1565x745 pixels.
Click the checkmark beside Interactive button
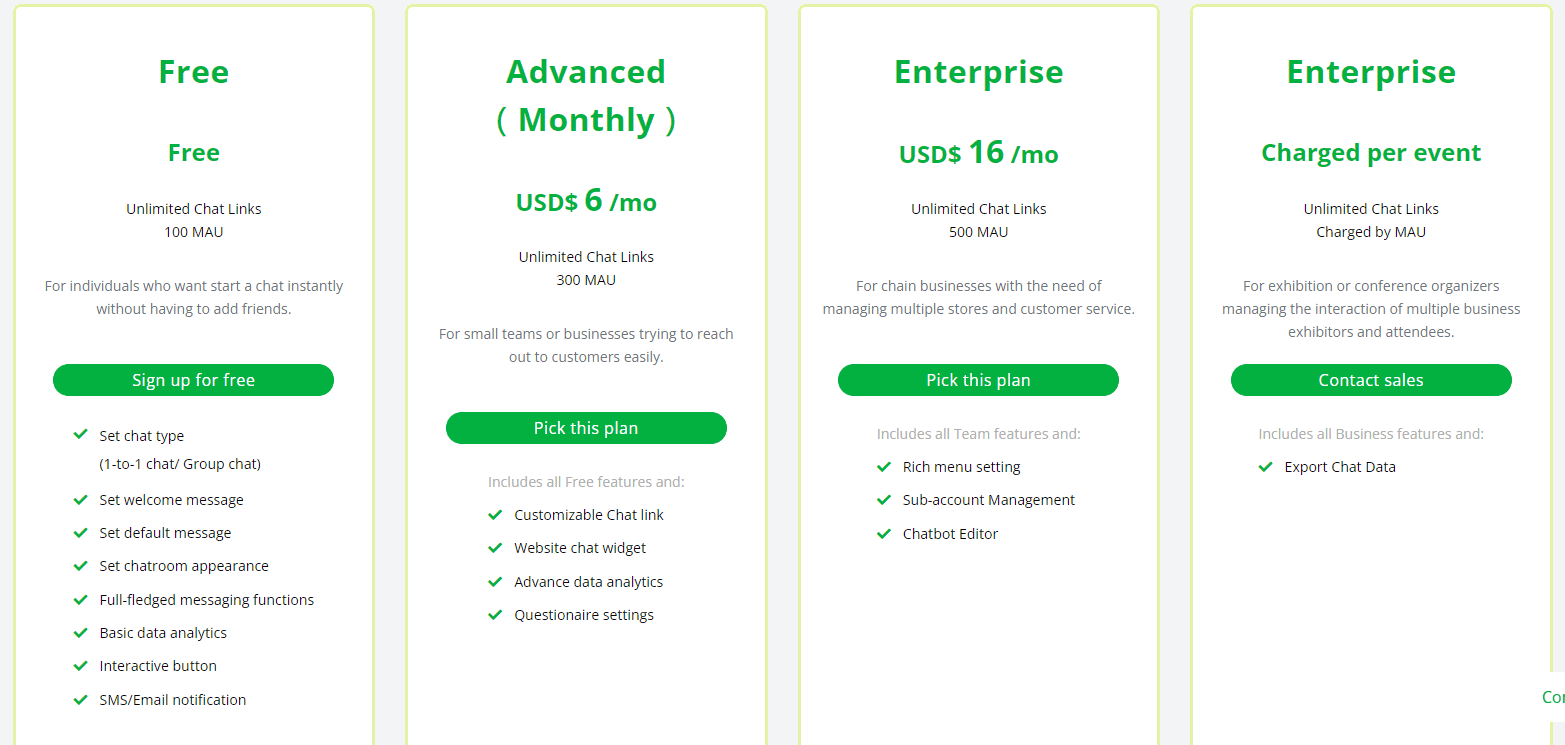80,665
